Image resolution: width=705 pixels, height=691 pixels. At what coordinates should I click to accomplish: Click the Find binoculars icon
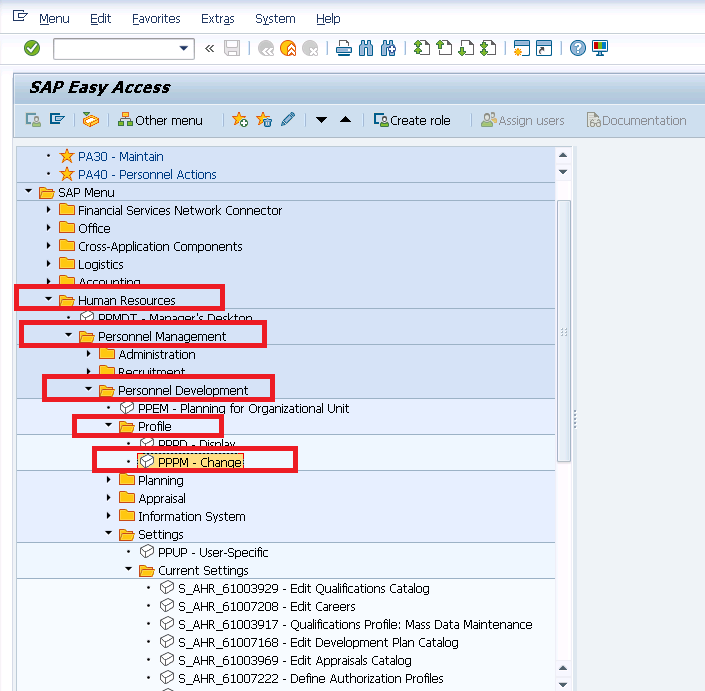pyautogui.click(x=366, y=48)
